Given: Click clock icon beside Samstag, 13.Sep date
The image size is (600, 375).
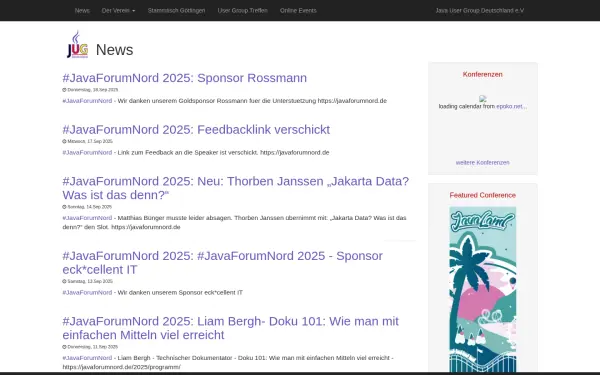Looking at the screenshot, I should point(64,282).
